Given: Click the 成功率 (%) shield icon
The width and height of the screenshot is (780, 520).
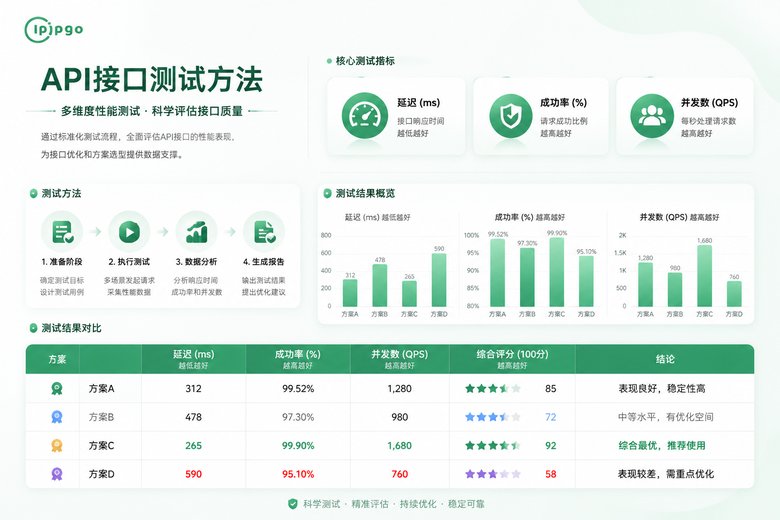Looking at the screenshot, I should click(510, 115).
